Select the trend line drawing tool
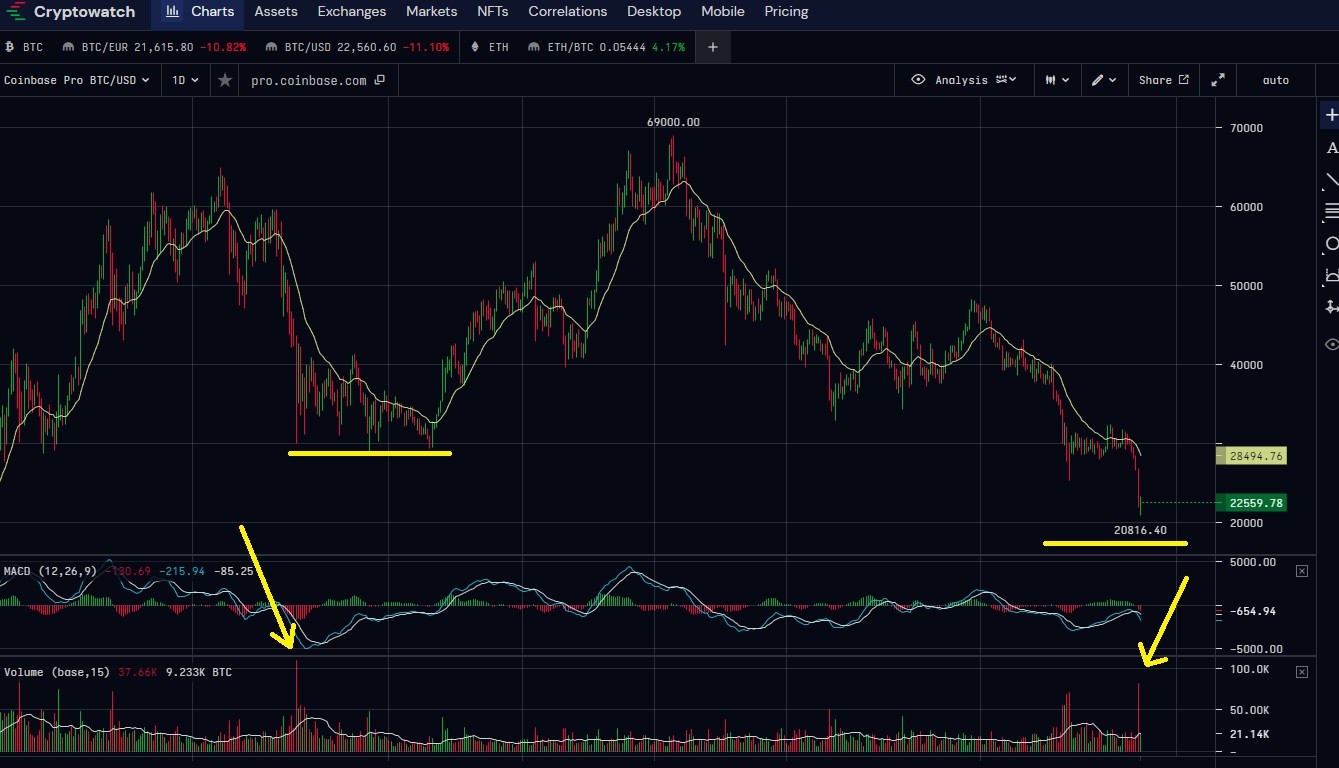1339x768 pixels. tap(1331, 180)
